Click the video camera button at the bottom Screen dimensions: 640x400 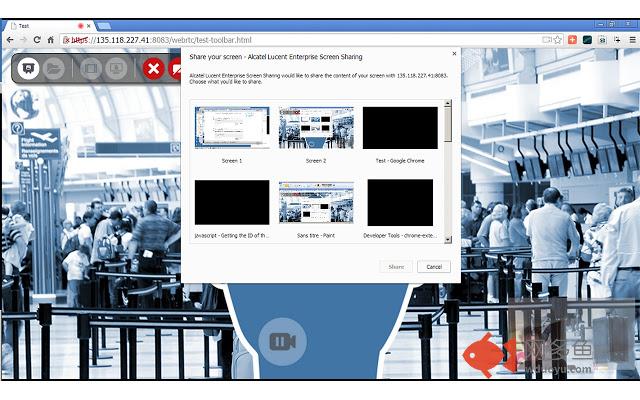click(282, 342)
